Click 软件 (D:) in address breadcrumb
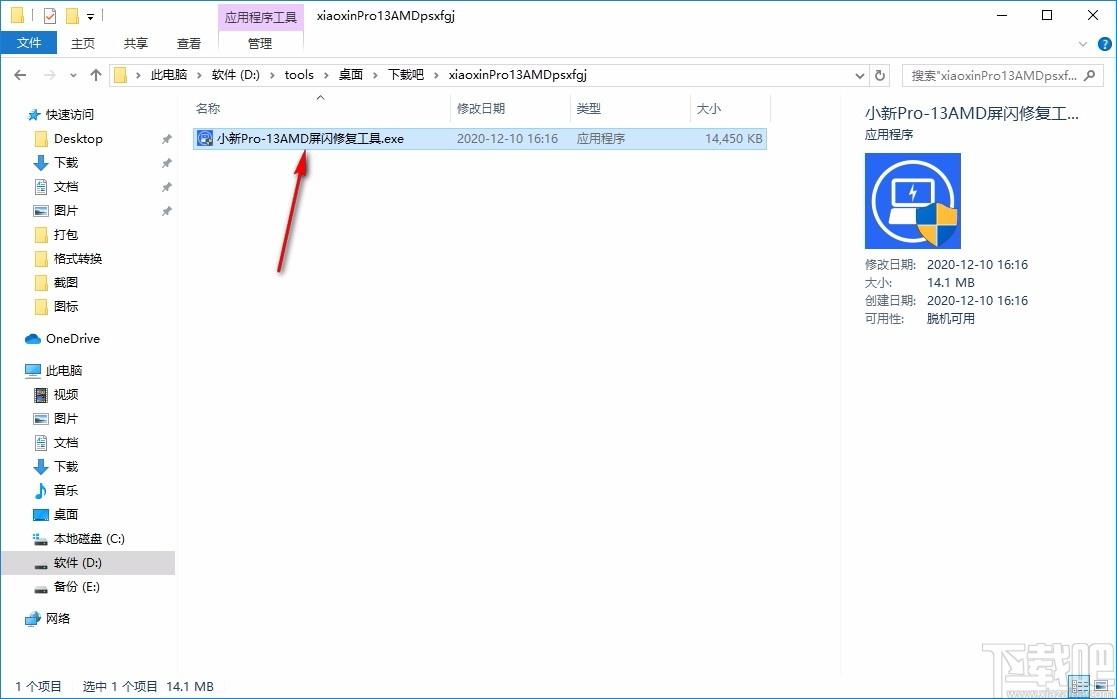 coord(236,75)
